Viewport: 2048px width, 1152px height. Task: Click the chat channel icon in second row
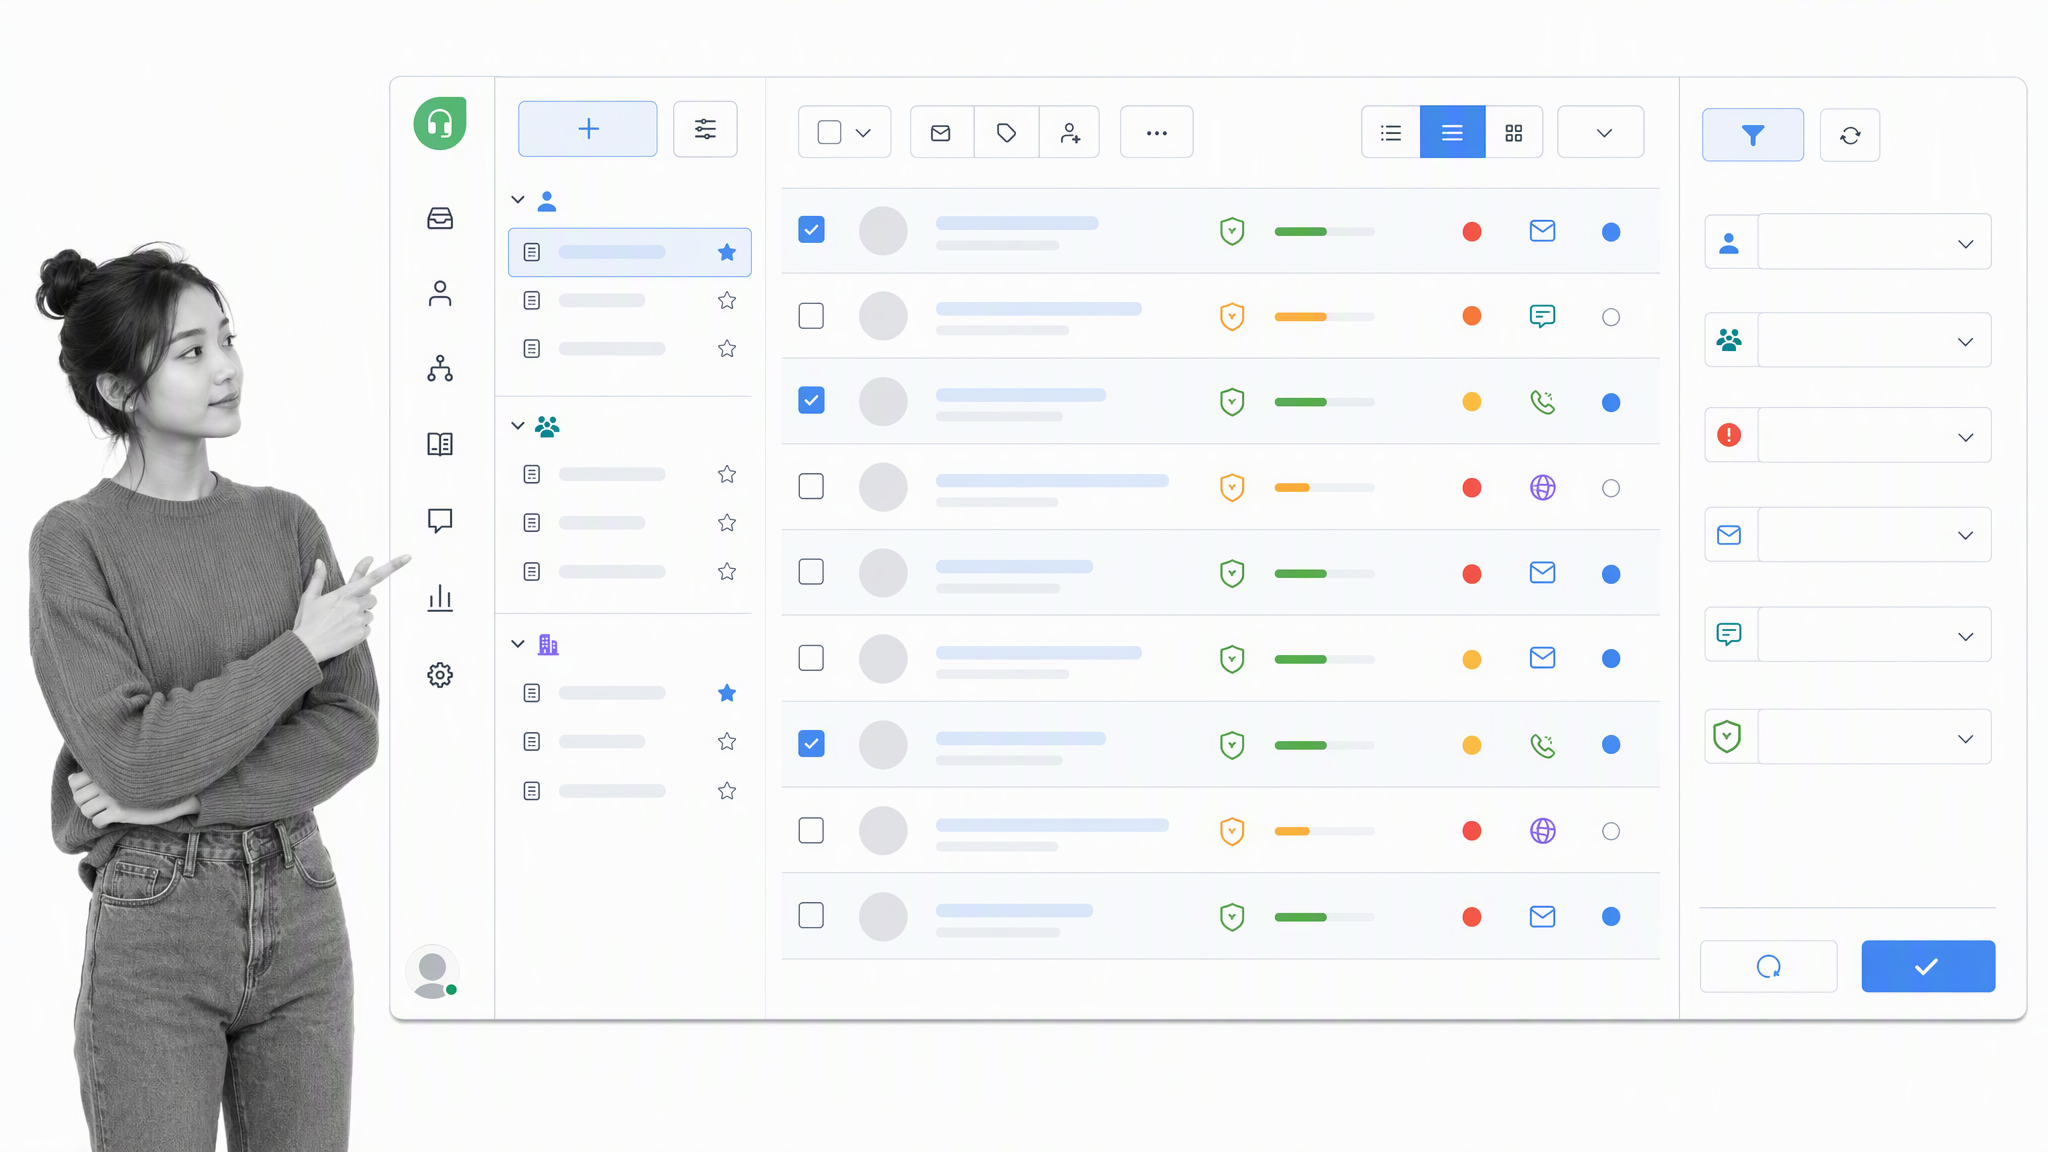pos(1543,316)
